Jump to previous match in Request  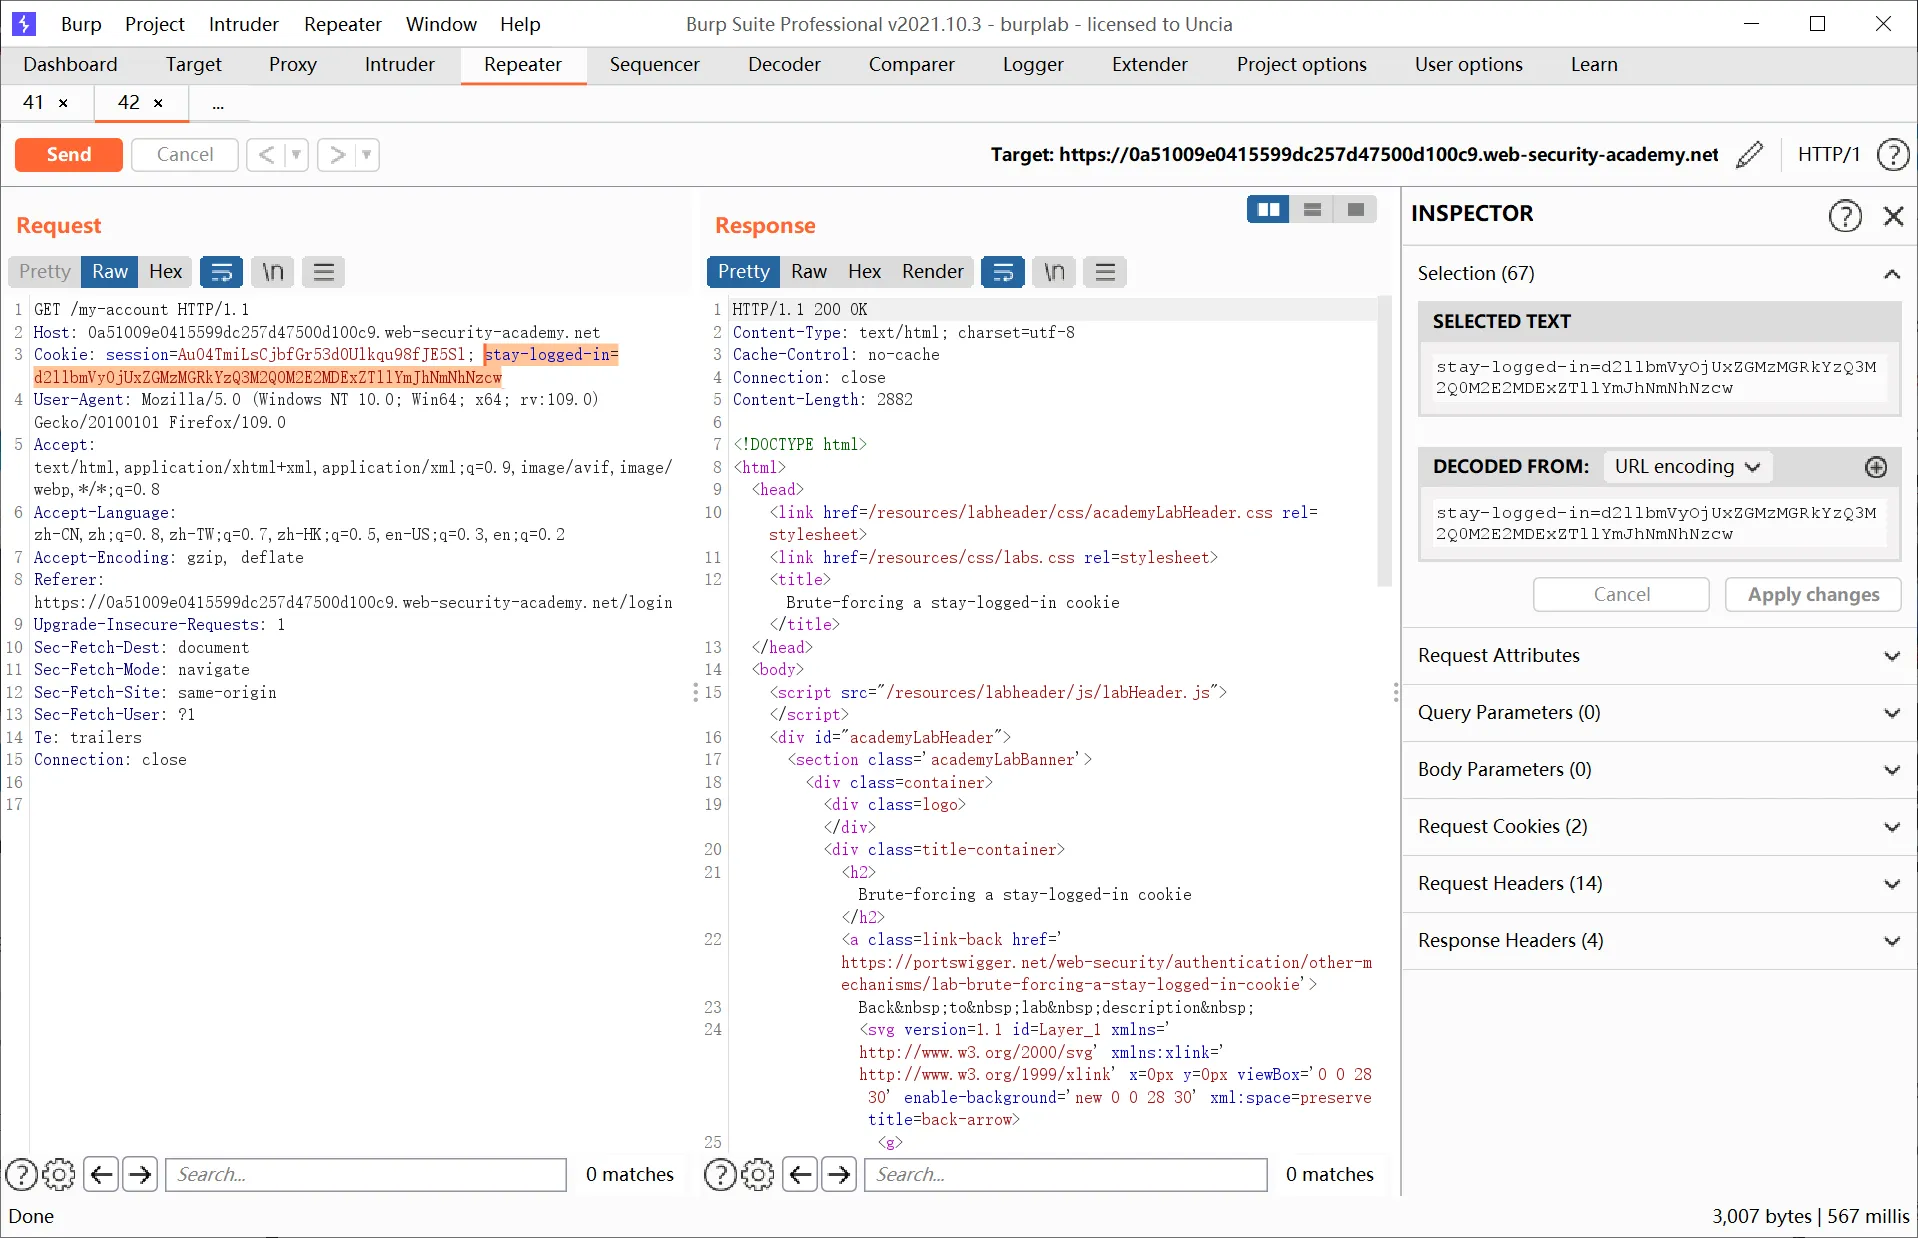(101, 1174)
